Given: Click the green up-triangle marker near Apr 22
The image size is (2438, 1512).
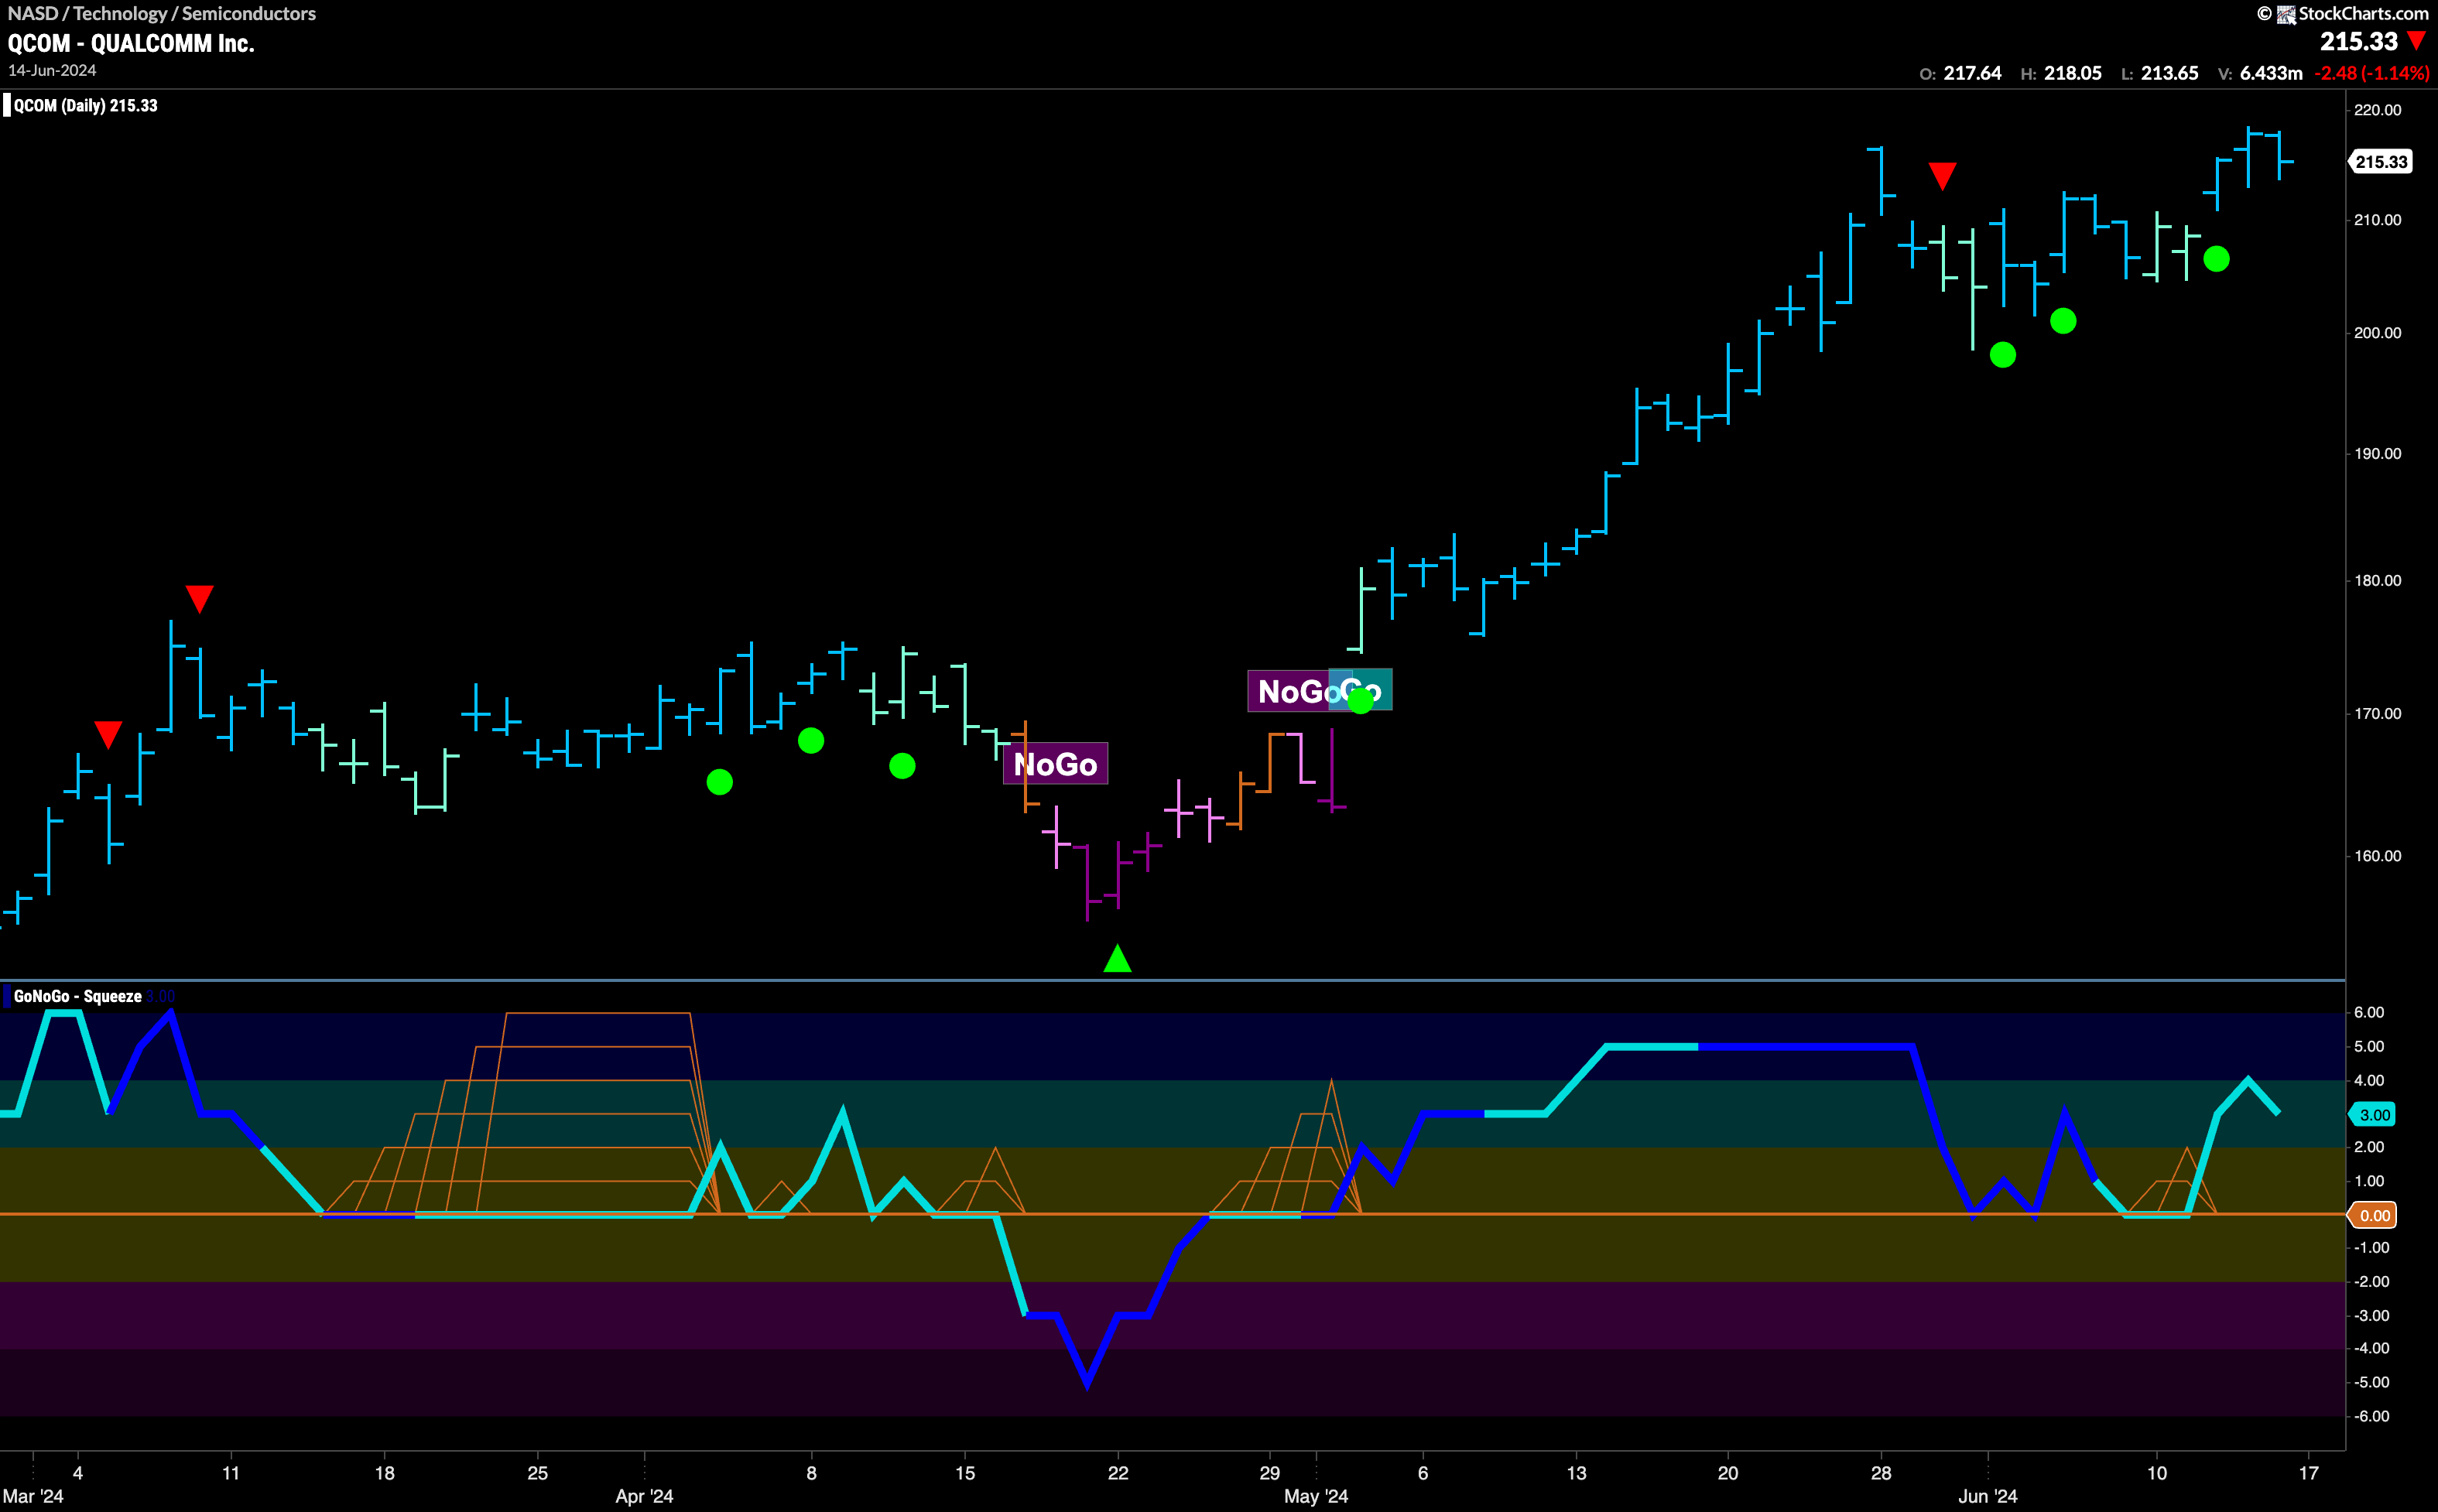Looking at the screenshot, I should point(1117,958).
